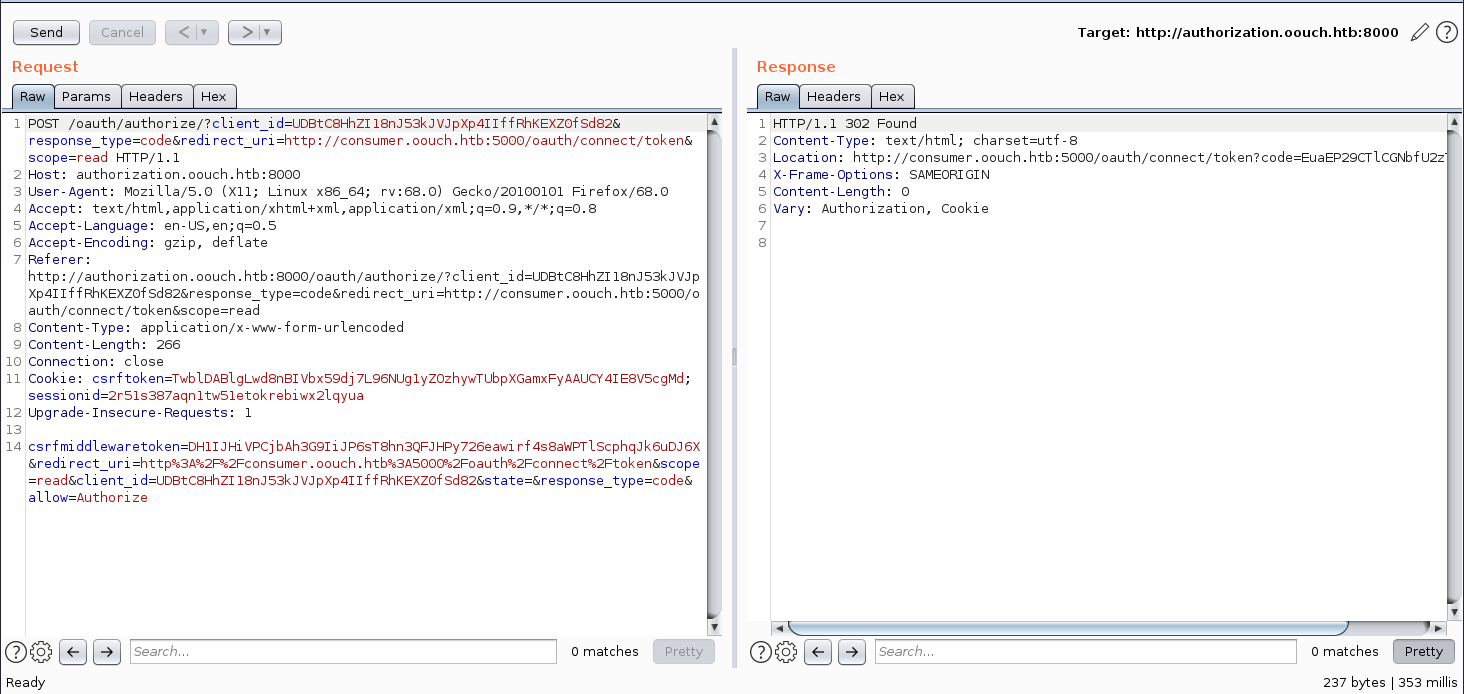Click Response horizontal scrollbar left arrow
1464x694 pixels.
tap(779, 628)
